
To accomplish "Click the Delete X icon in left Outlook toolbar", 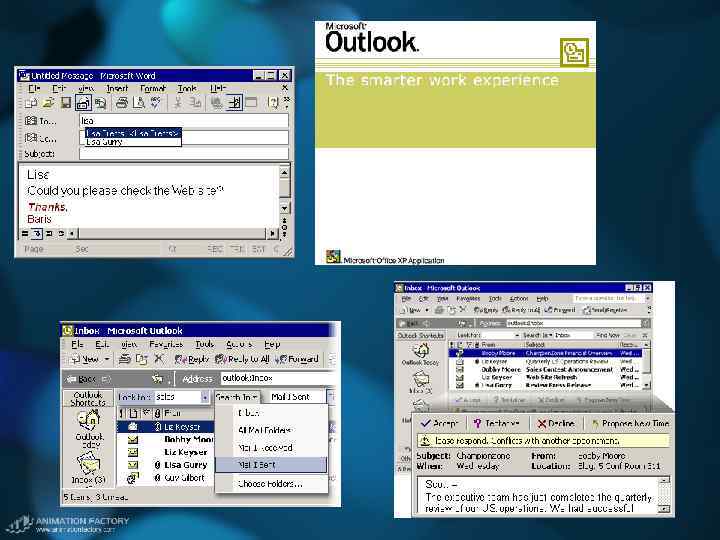I will 159,360.
